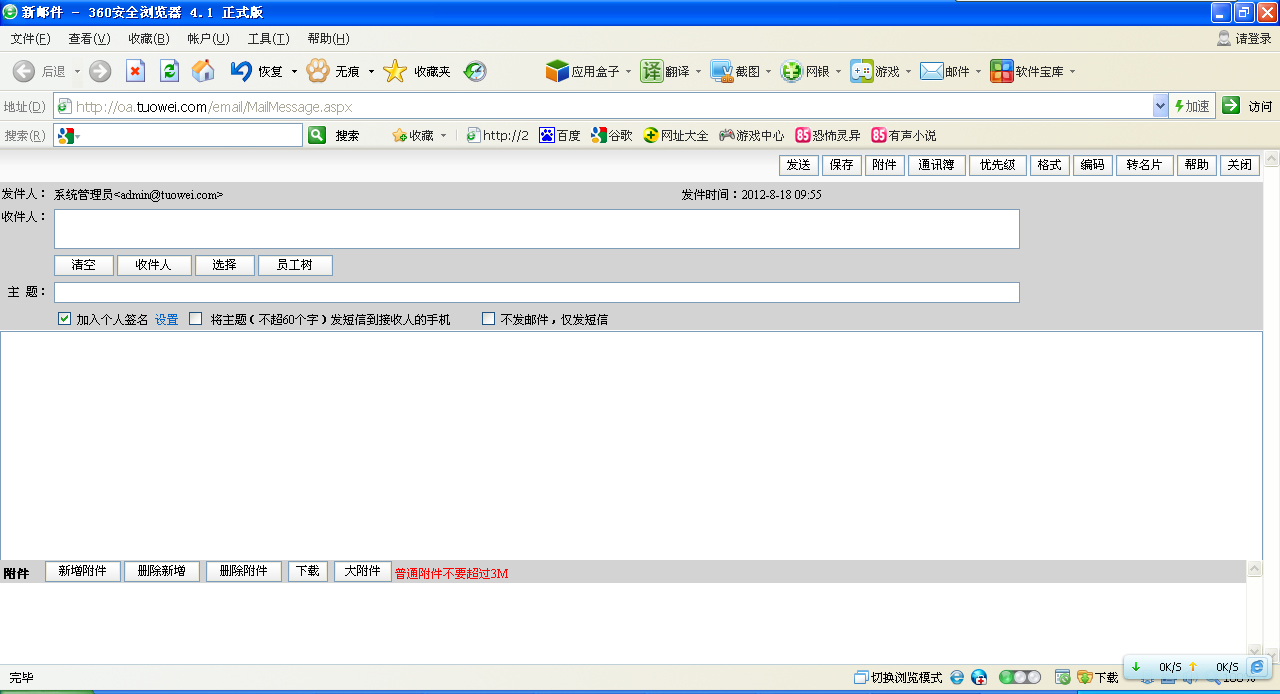Click the green search magnifier icon

point(317,135)
